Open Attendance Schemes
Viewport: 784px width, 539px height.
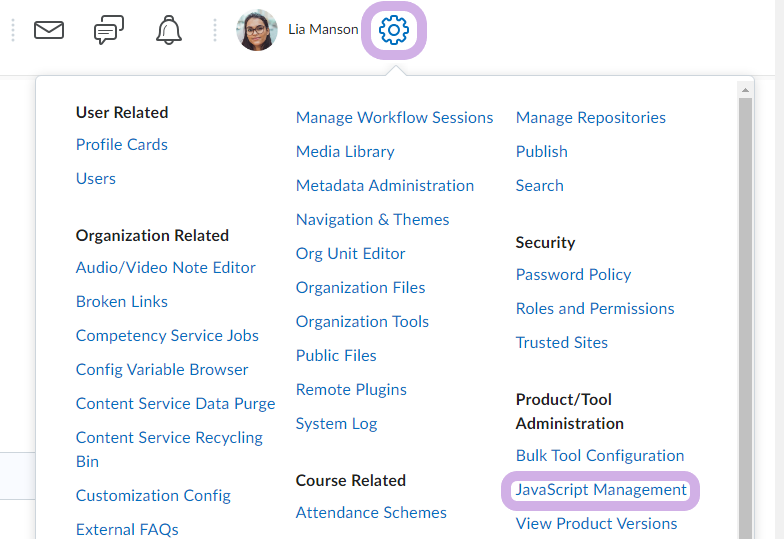[x=370, y=512]
